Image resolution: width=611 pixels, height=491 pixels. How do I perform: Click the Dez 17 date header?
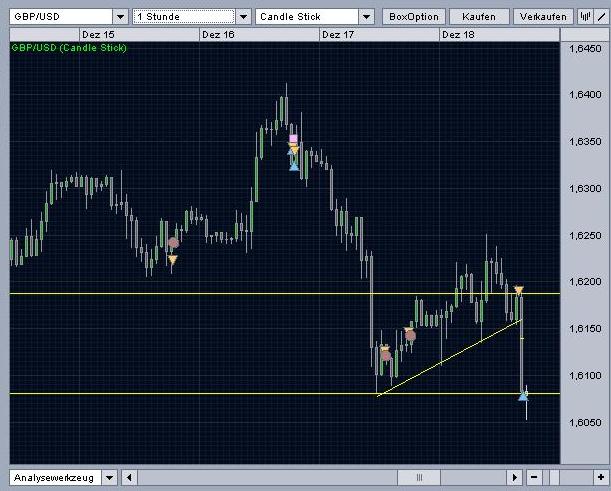pos(338,35)
